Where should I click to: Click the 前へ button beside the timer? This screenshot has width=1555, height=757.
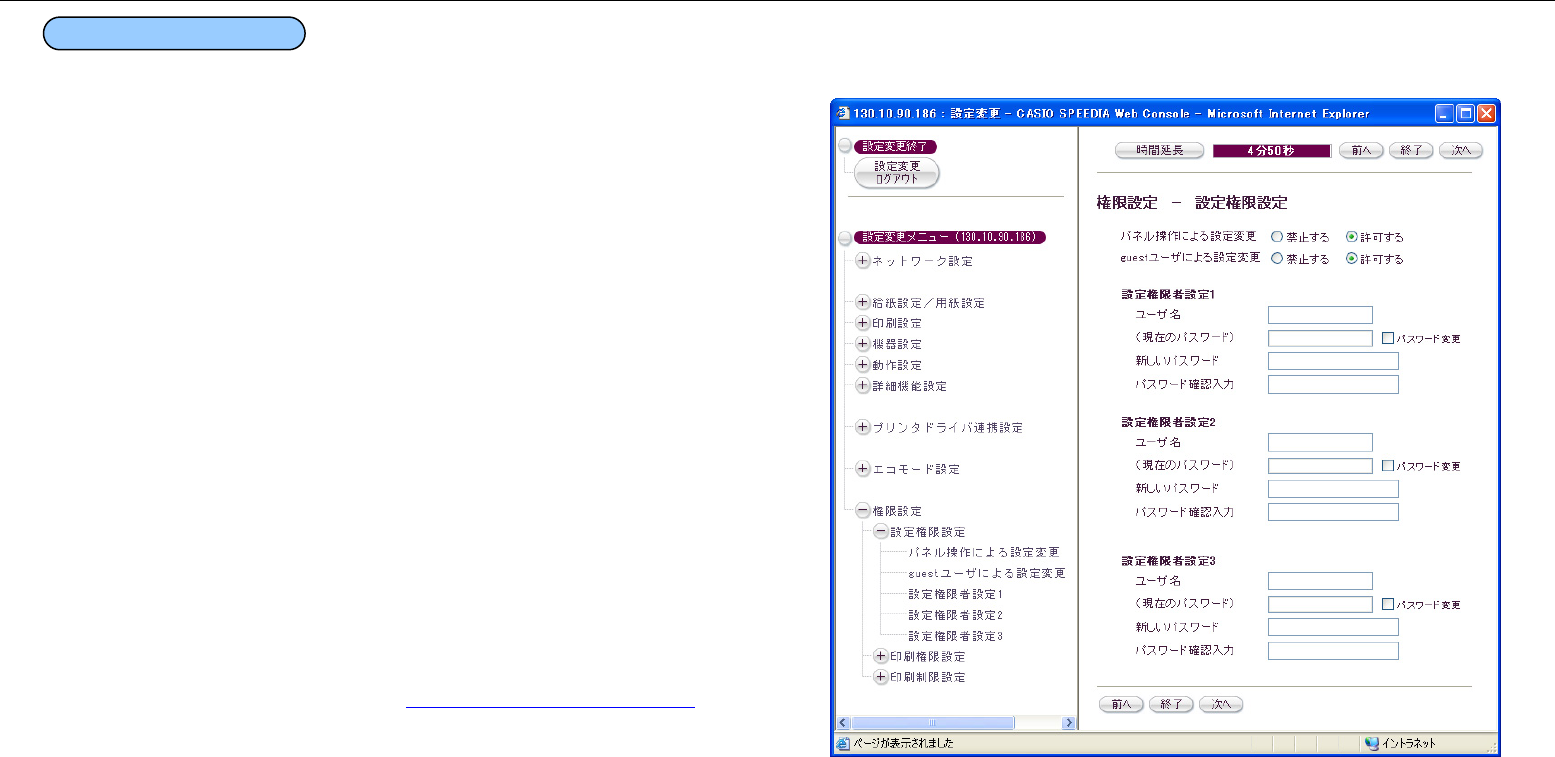click(x=1359, y=150)
